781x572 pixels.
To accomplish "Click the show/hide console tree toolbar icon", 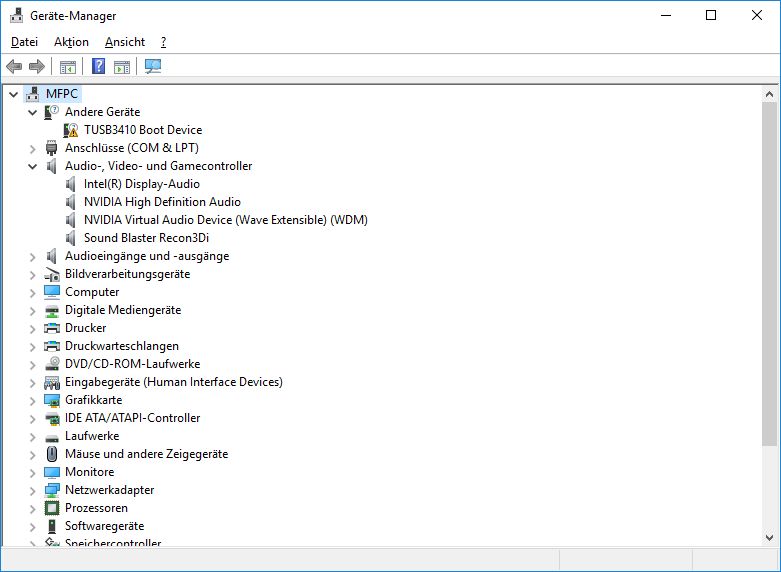I will click(68, 66).
